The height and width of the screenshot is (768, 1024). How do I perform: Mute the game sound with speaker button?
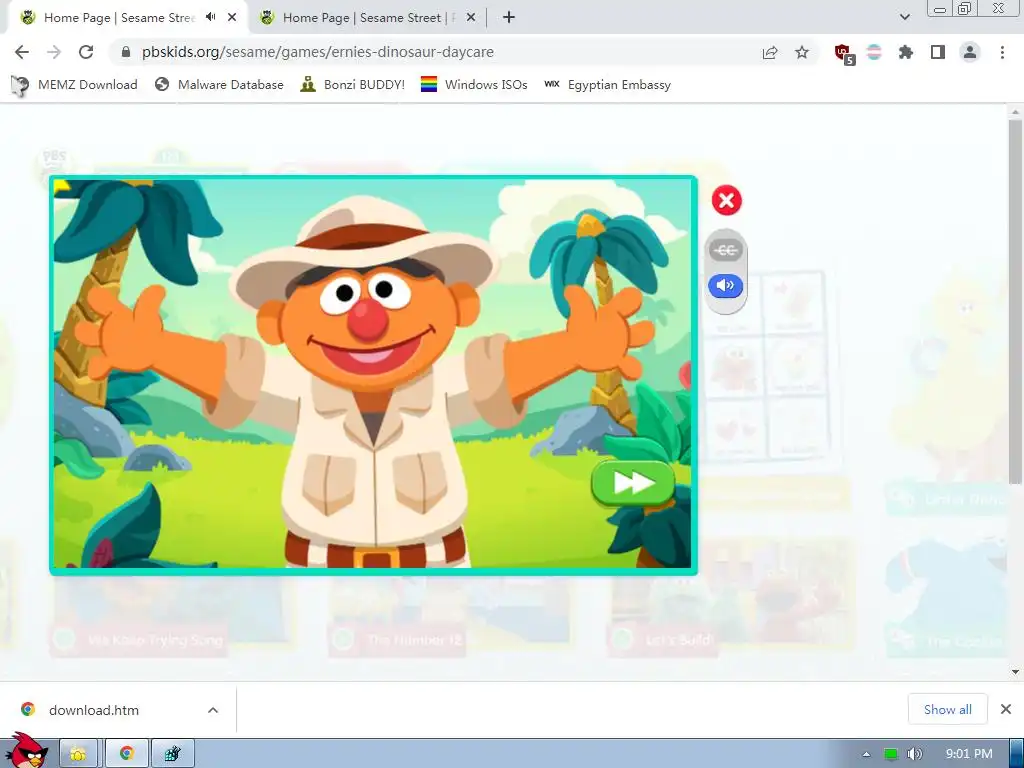tap(726, 285)
